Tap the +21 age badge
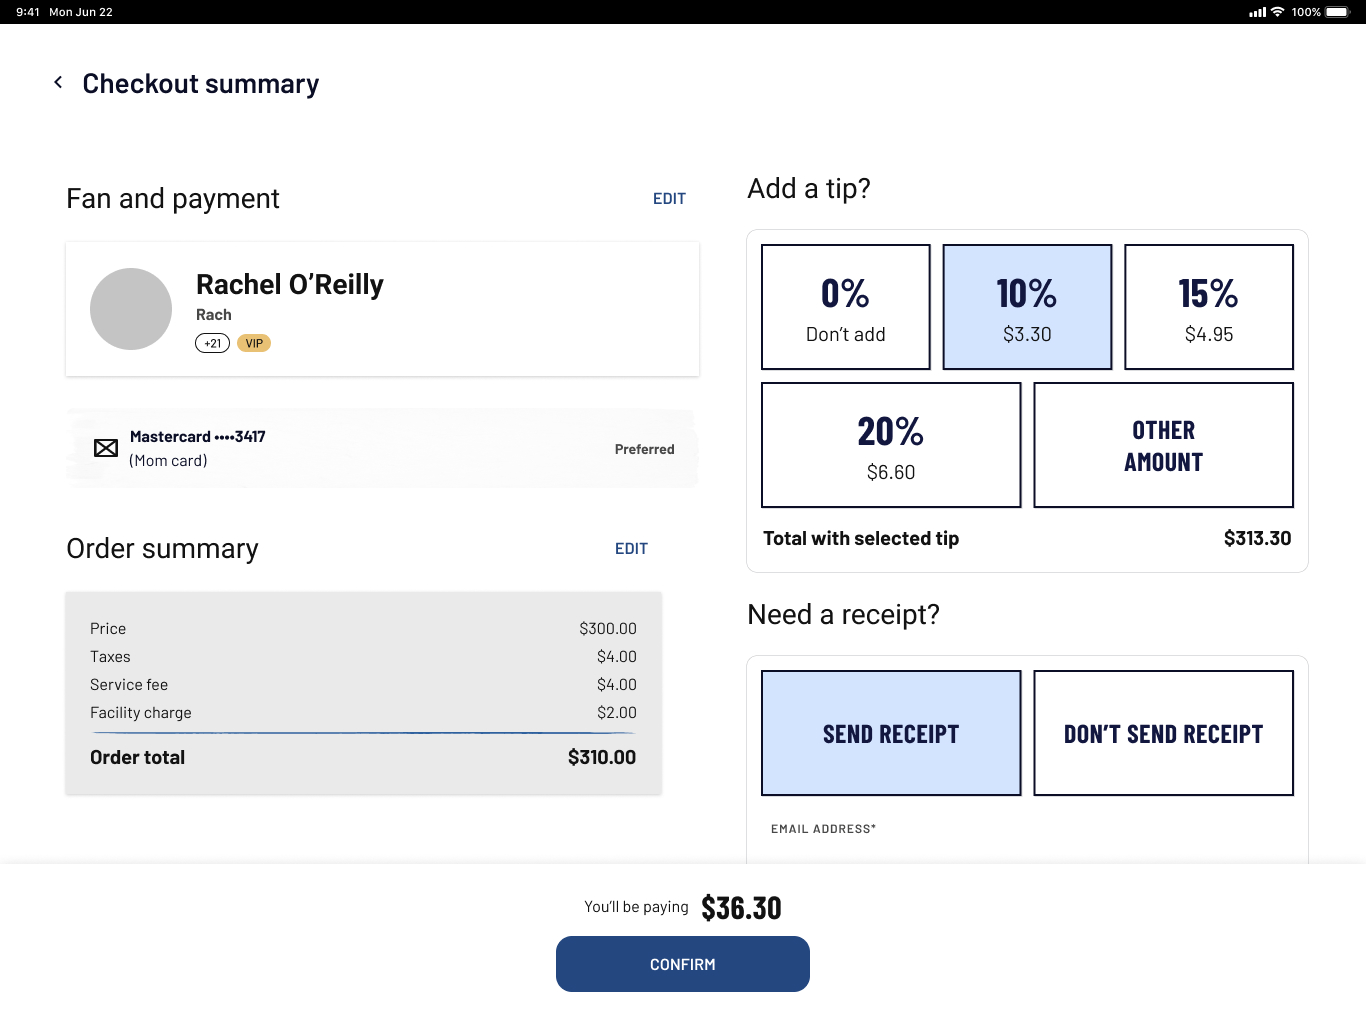 212,343
